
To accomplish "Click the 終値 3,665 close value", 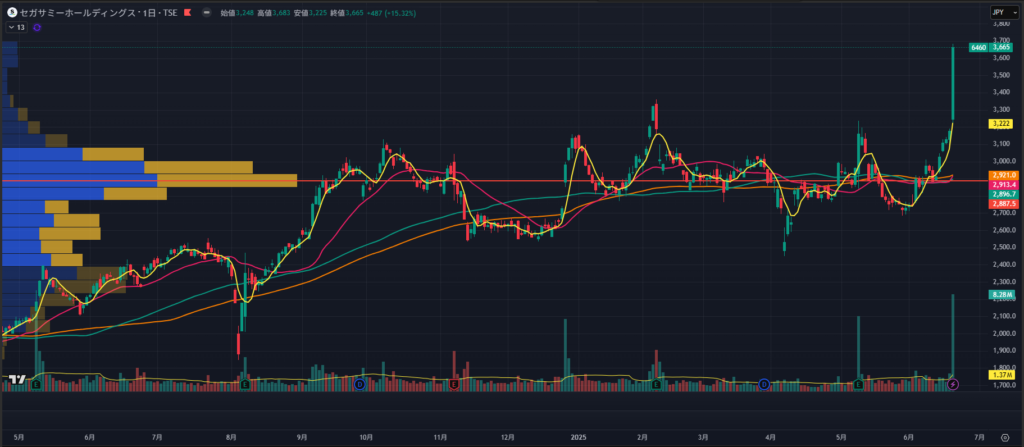I will coord(346,12).
